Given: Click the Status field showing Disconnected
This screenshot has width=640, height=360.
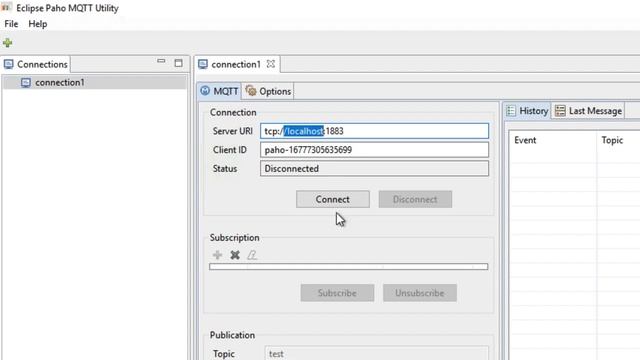Looking at the screenshot, I should coord(374,169).
